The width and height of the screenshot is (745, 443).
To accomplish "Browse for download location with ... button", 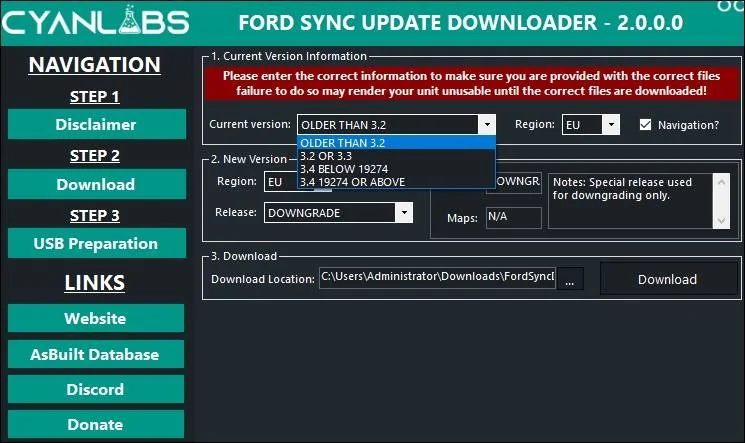I will (570, 279).
